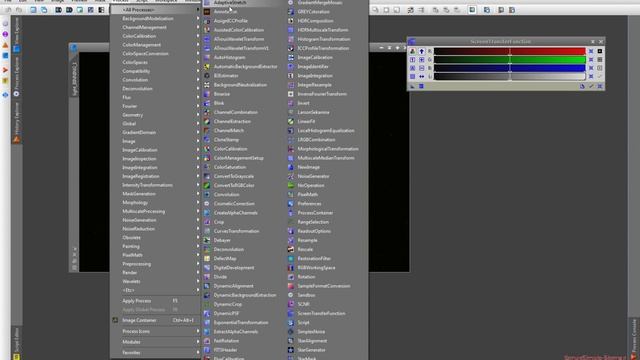Open the Modules submenu entry
The height and width of the screenshot is (360, 640).
pyautogui.click(x=156, y=342)
